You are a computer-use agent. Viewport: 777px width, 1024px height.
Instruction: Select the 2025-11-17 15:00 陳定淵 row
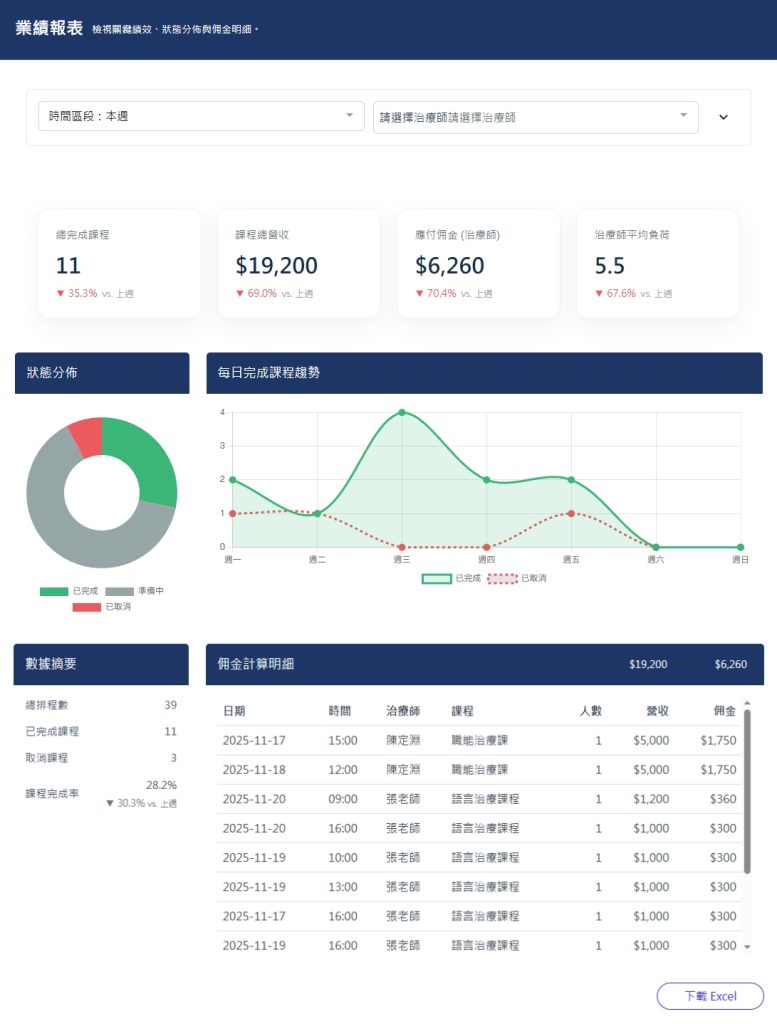[x=480, y=741]
